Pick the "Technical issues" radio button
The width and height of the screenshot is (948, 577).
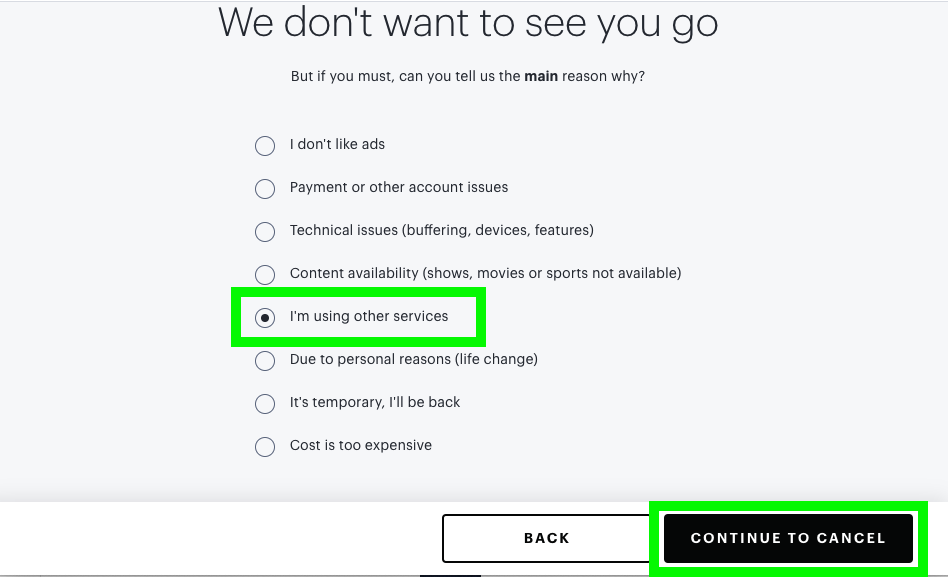coord(265,232)
